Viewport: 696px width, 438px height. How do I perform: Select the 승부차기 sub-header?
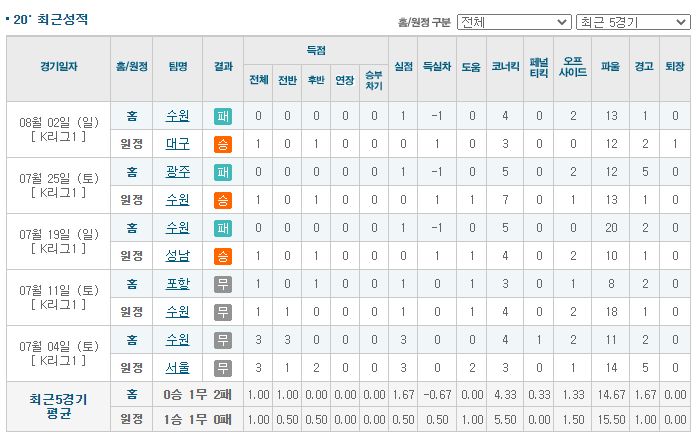tap(374, 83)
